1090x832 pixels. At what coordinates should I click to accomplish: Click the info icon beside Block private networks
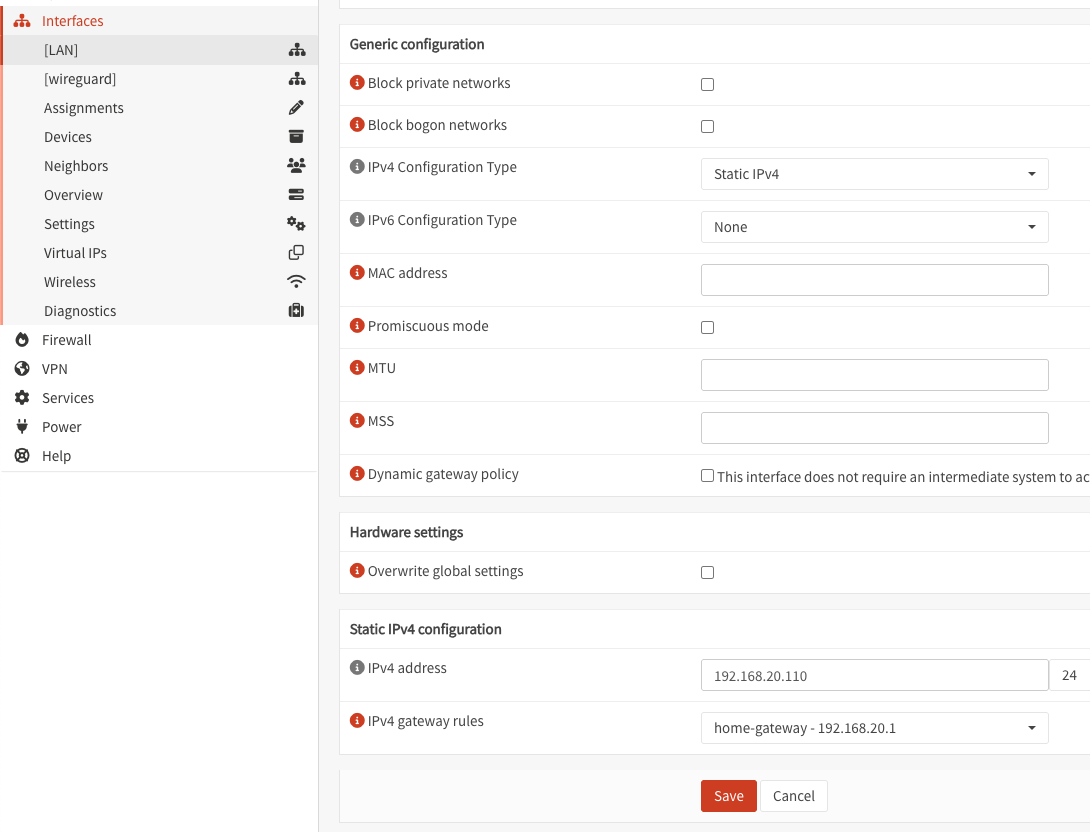(x=357, y=83)
